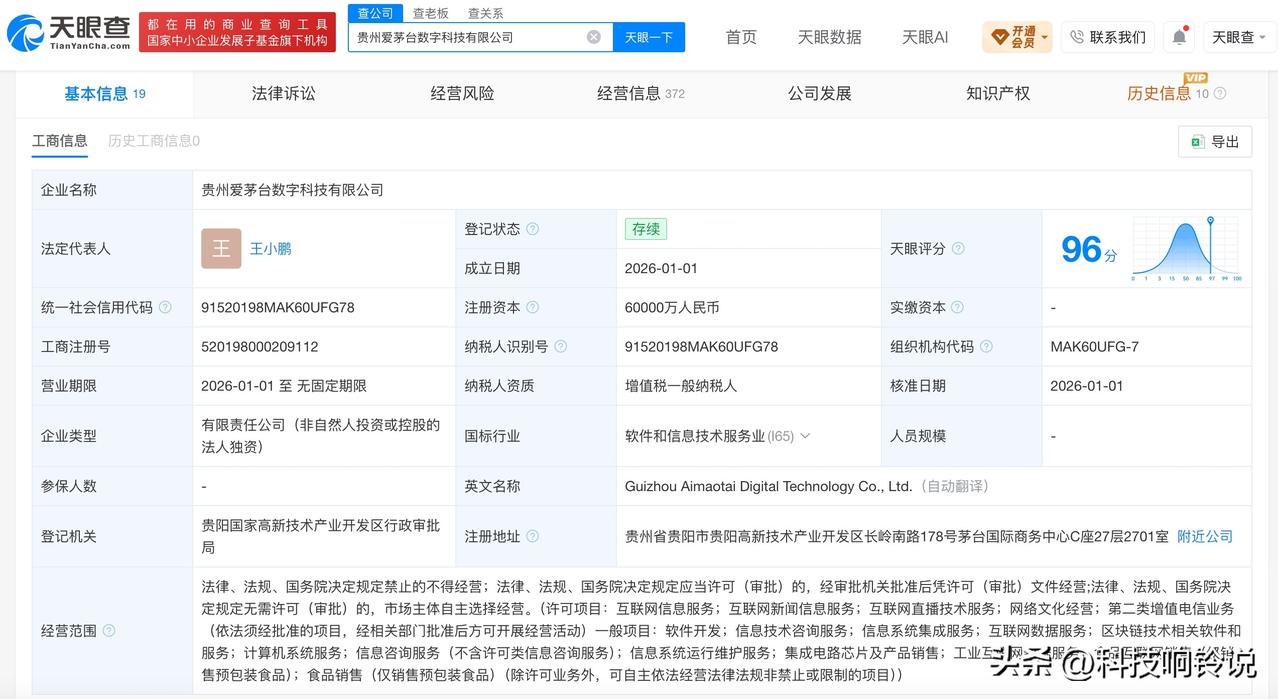
Task: Select the 法律诉讼 section tab
Action: point(284,93)
